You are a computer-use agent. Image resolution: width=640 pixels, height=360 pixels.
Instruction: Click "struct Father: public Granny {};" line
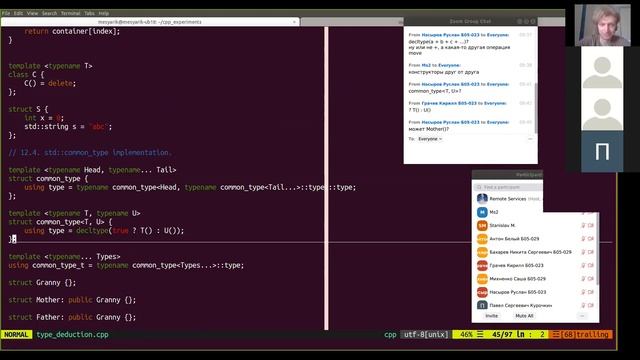pyautogui.click(x=72, y=317)
